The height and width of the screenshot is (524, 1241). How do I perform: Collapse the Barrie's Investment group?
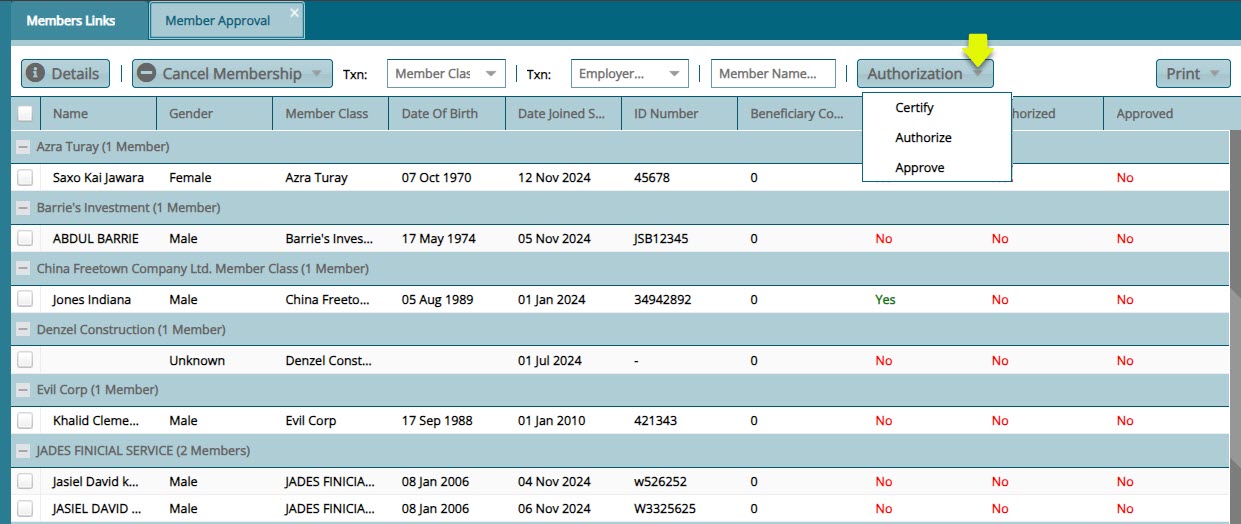click(x=23, y=208)
